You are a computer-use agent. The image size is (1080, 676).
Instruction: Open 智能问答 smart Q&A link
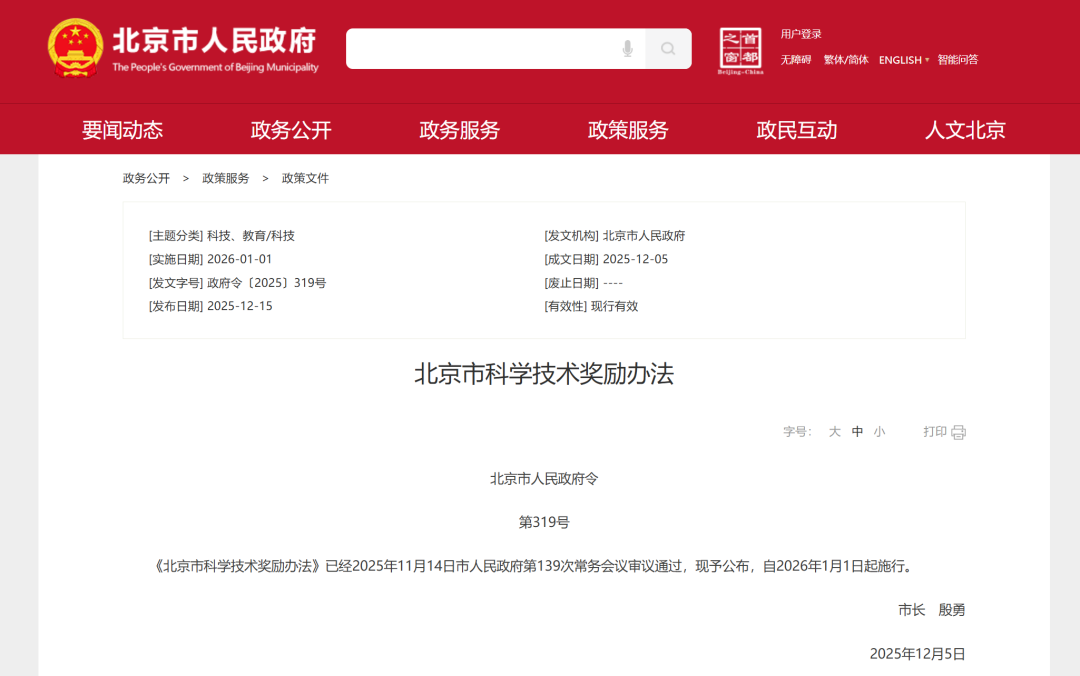click(x=958, y=60)
